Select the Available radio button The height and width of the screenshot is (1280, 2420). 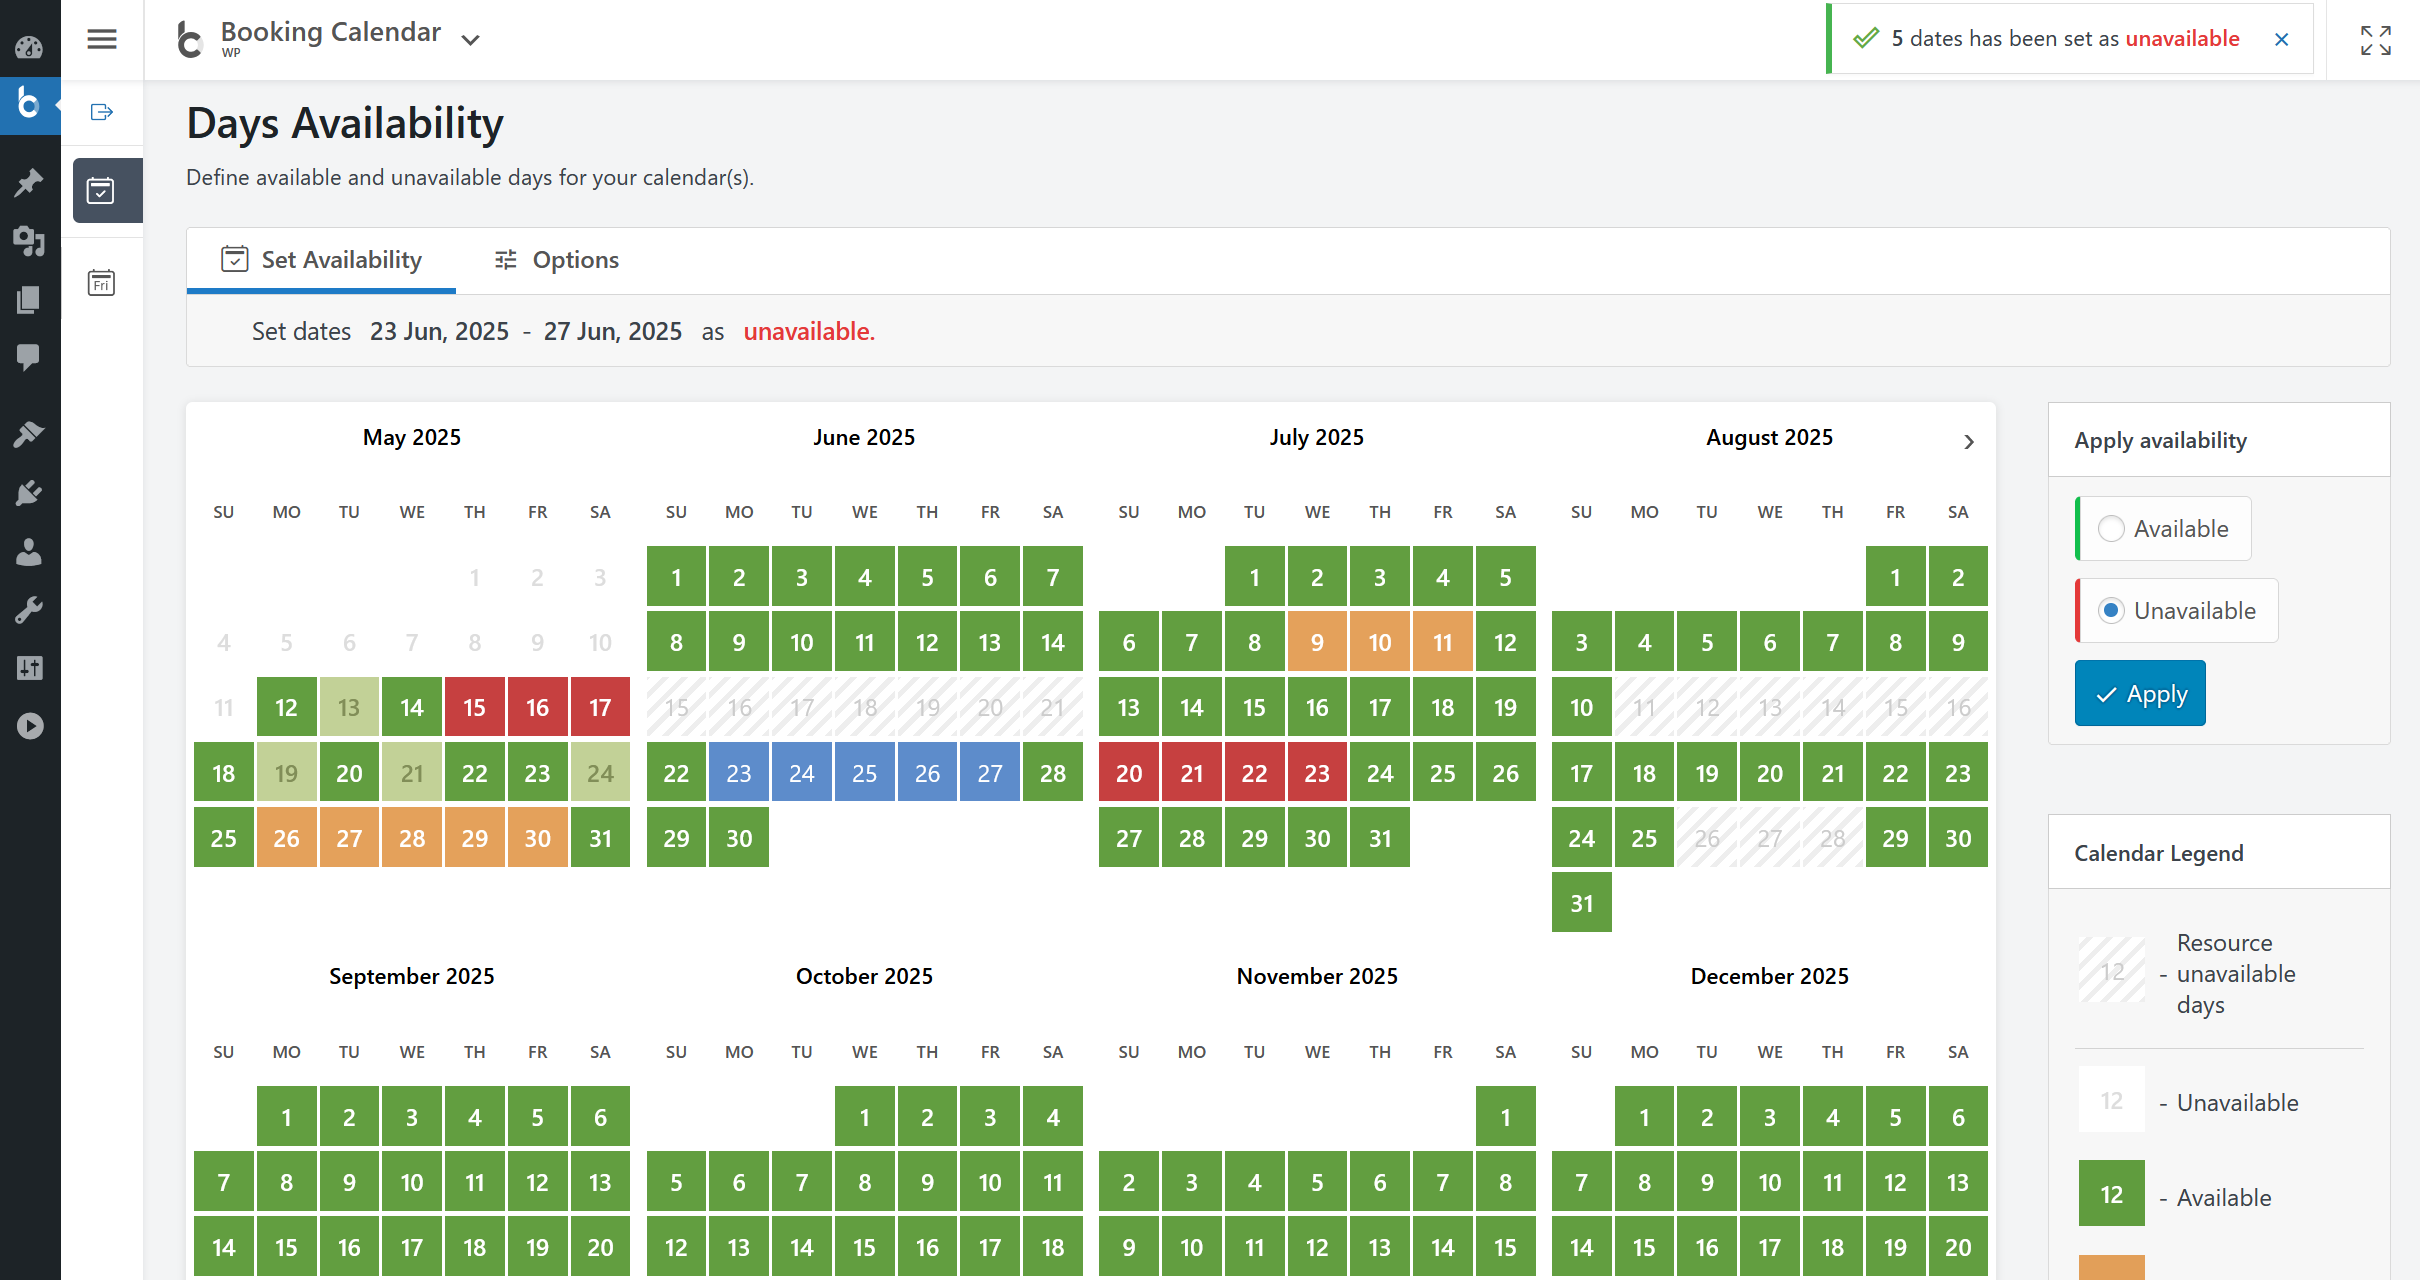coord(2112,529)
